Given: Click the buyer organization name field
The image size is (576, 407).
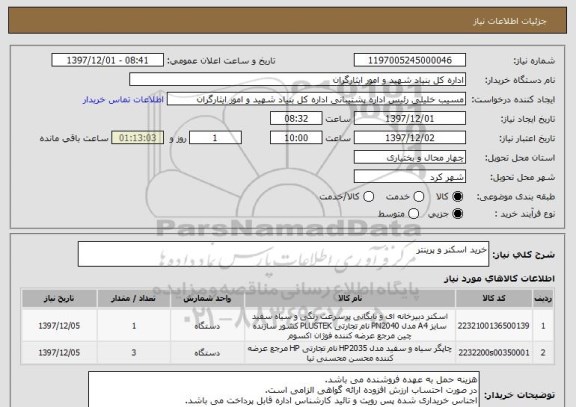Looking at the screenshot, I should coord(298,80).
